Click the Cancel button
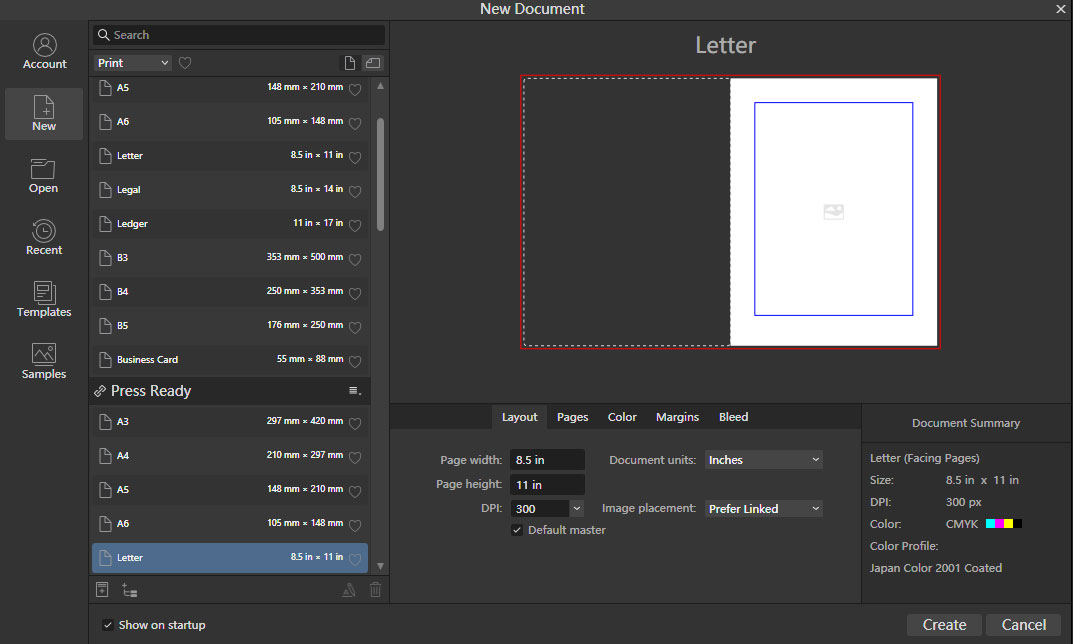The width and height of the screenshot is (1073, 644). click(1023, 625)
